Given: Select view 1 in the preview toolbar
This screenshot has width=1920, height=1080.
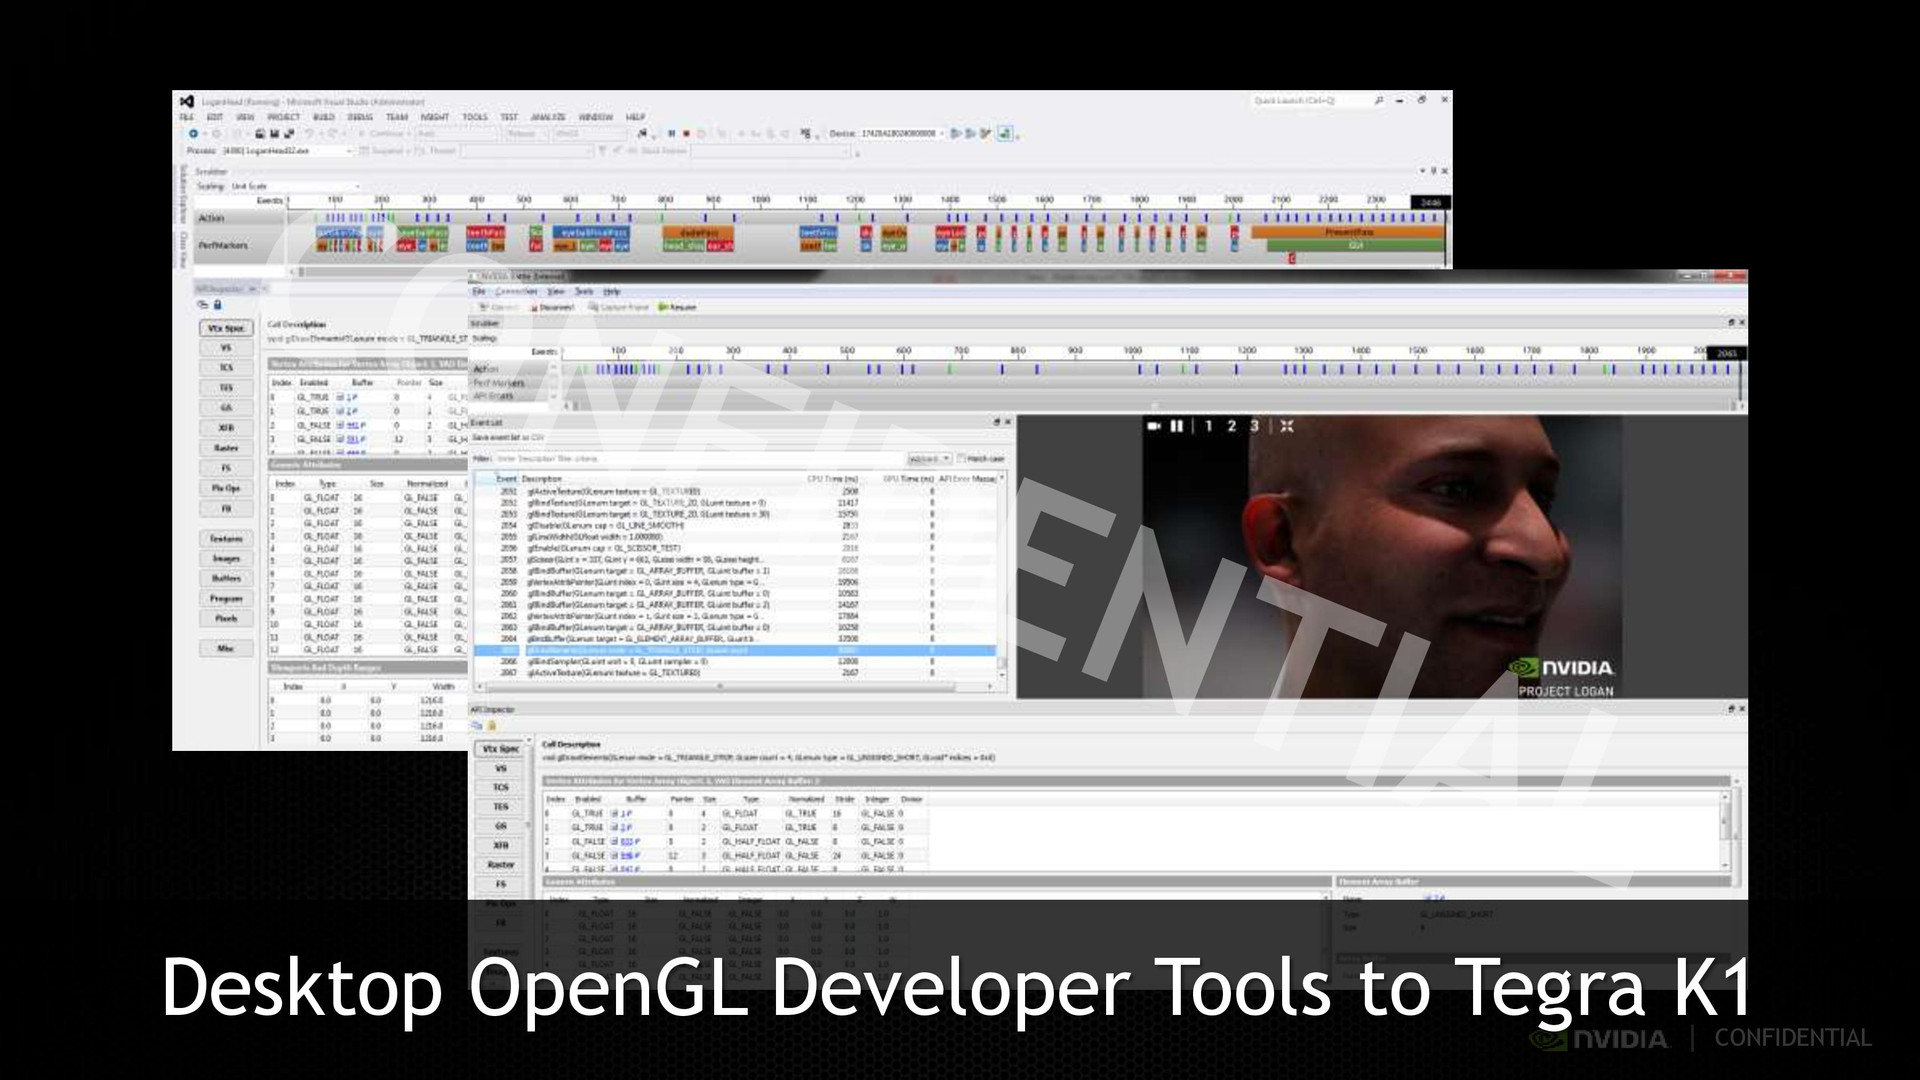Looking at the screenshot, I should click(x=1208, y=426).
